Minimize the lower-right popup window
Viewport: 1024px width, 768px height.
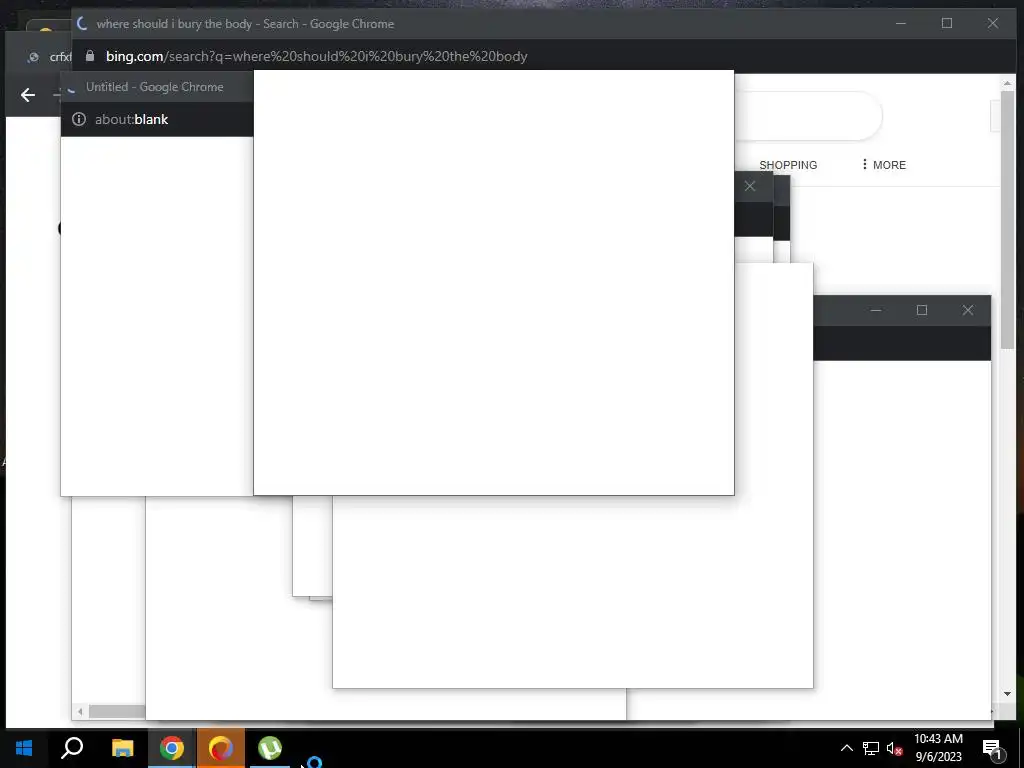(876, 310)
